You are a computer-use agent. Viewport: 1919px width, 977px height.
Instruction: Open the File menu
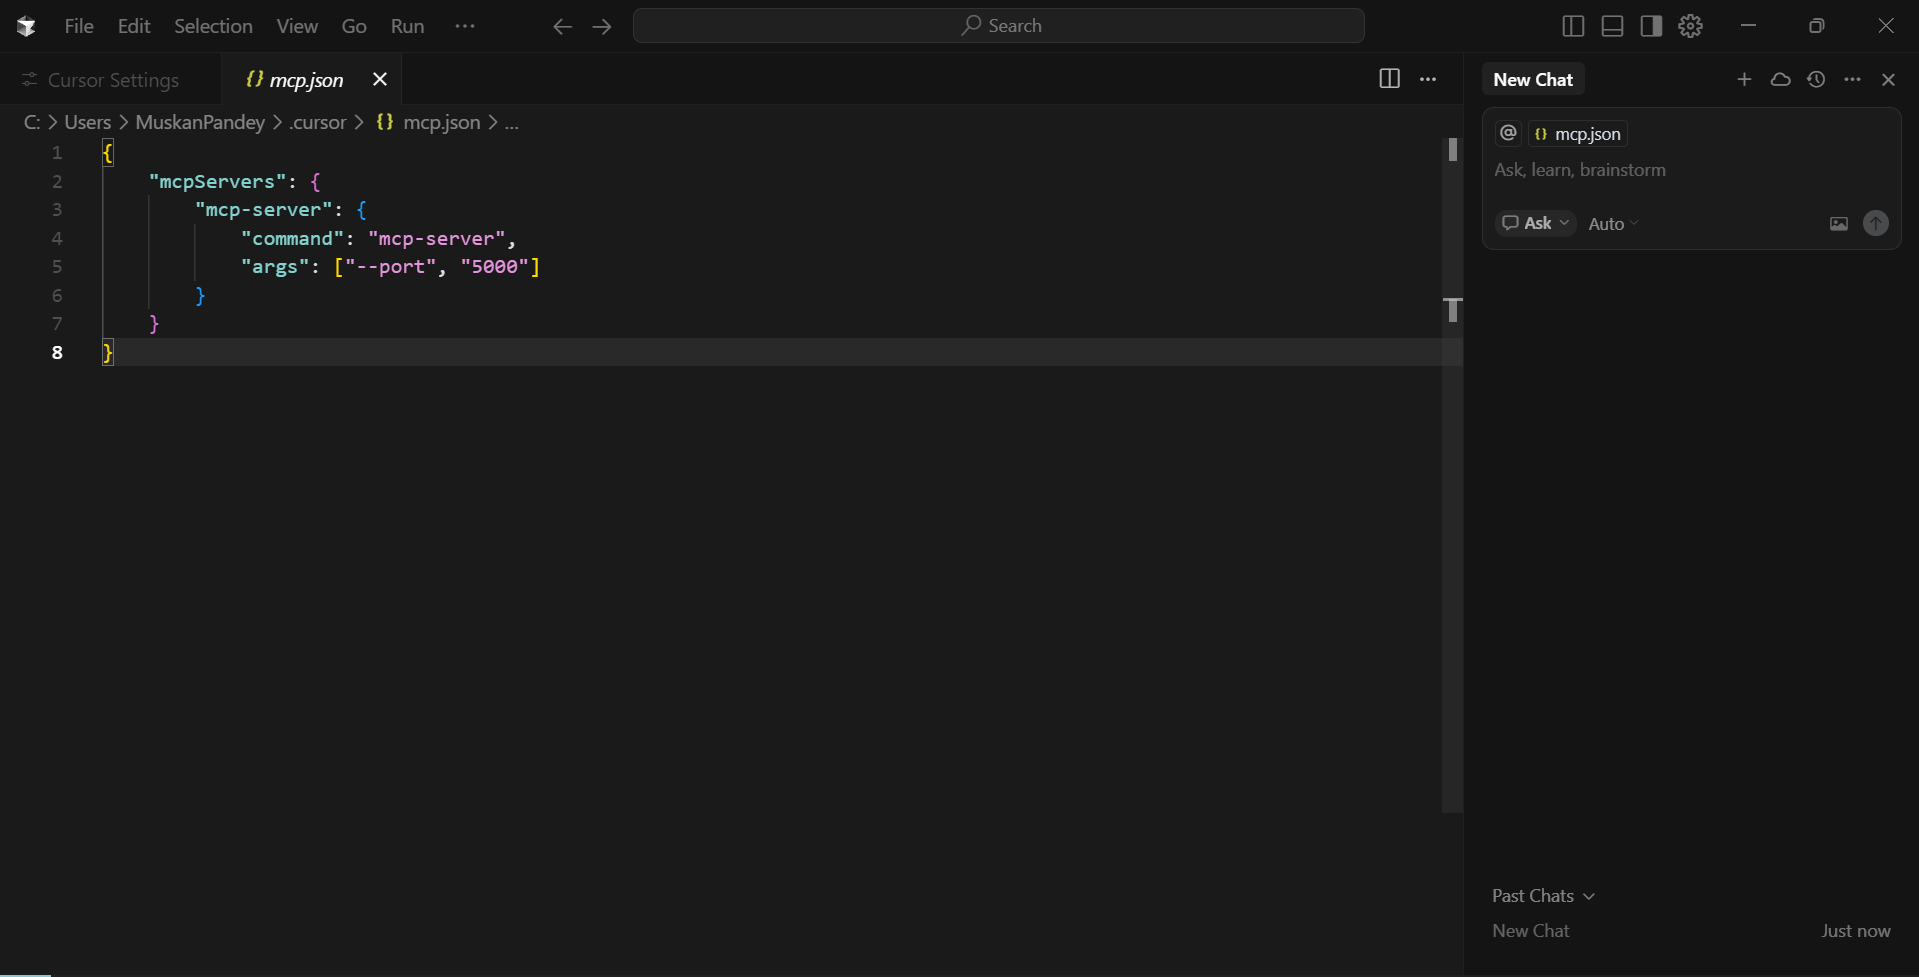coord(79,26)
